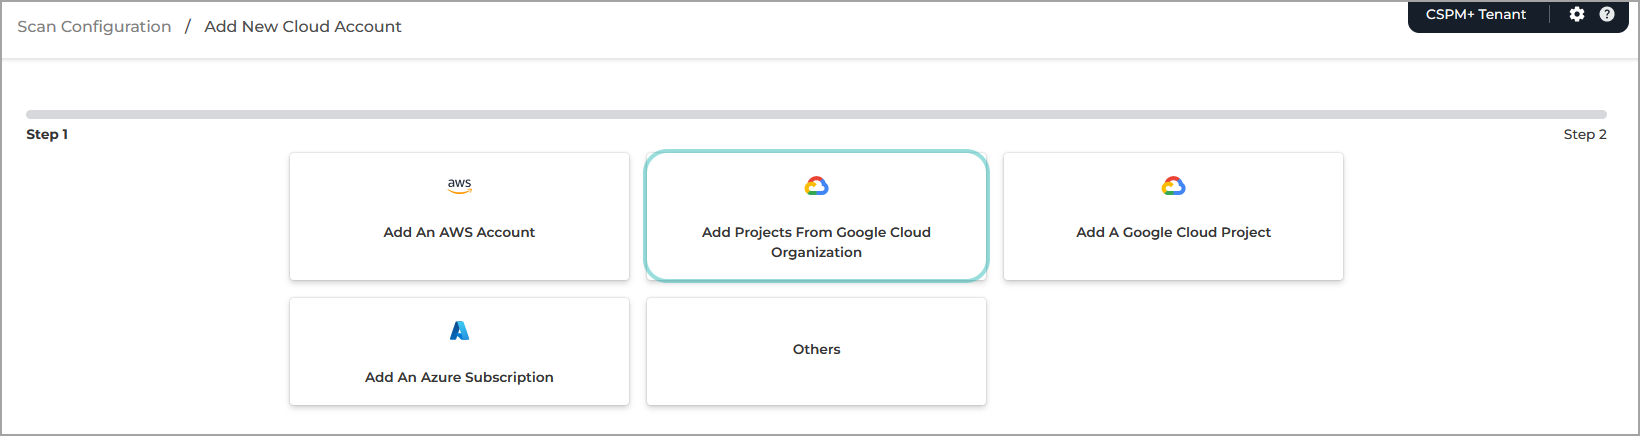The height and width of the screenshot is (436, 1640).
Task: Go back to Scan Configuration breadcrumb
Action: click(x=94, y=26)
